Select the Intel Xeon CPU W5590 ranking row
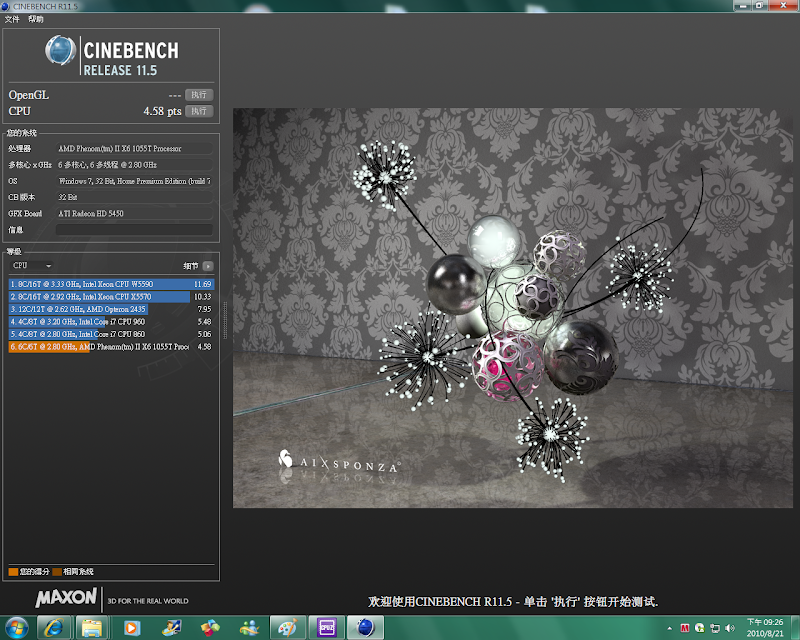This screenshot has height=640, width=800. click(111, 284)
